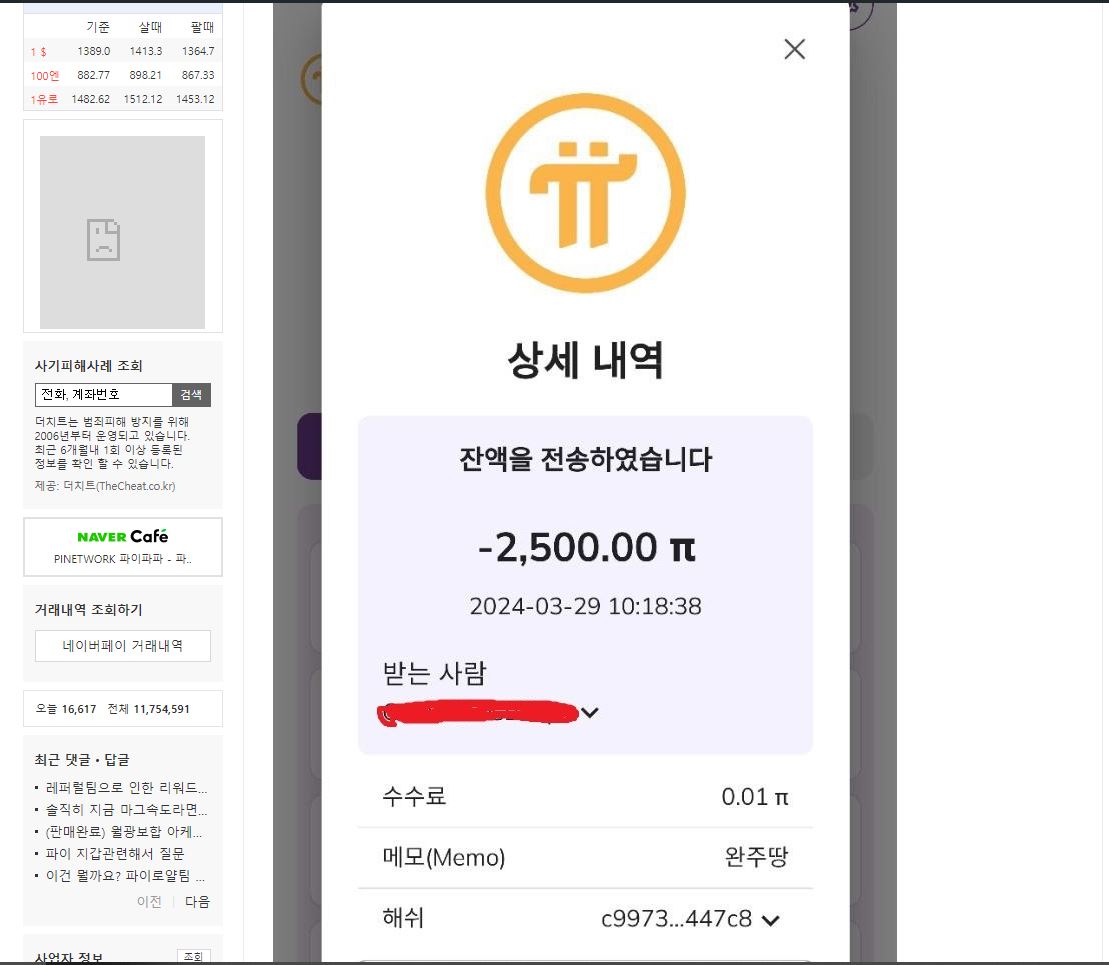Viewport: 1109px width, 965px height.
Task: Click 이전 previous in recent comments
Action: point(149,901)
